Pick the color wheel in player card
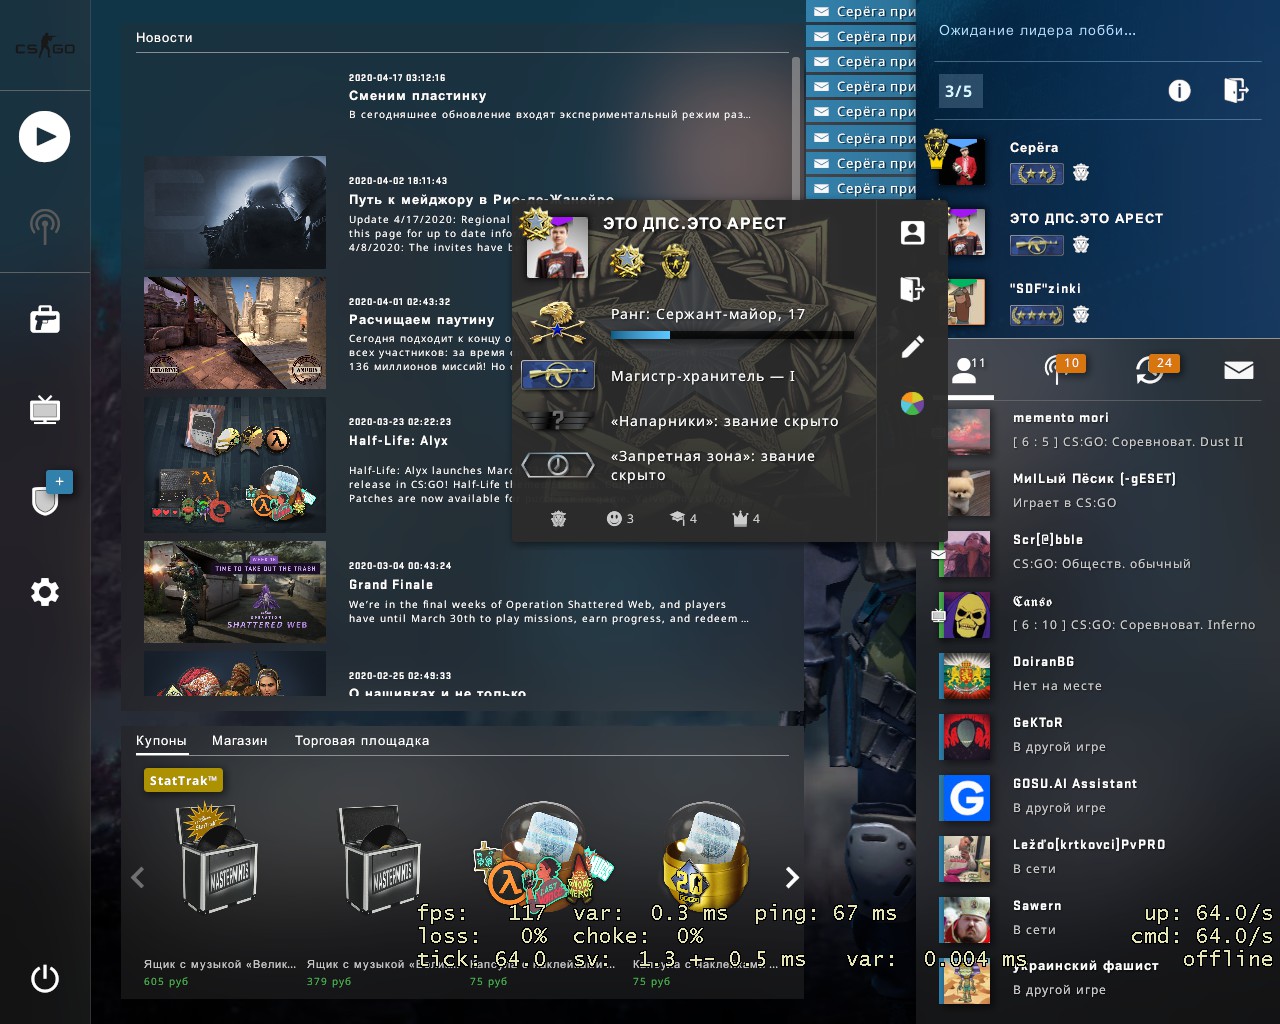1280x1024 pixels. click(912, 404)
